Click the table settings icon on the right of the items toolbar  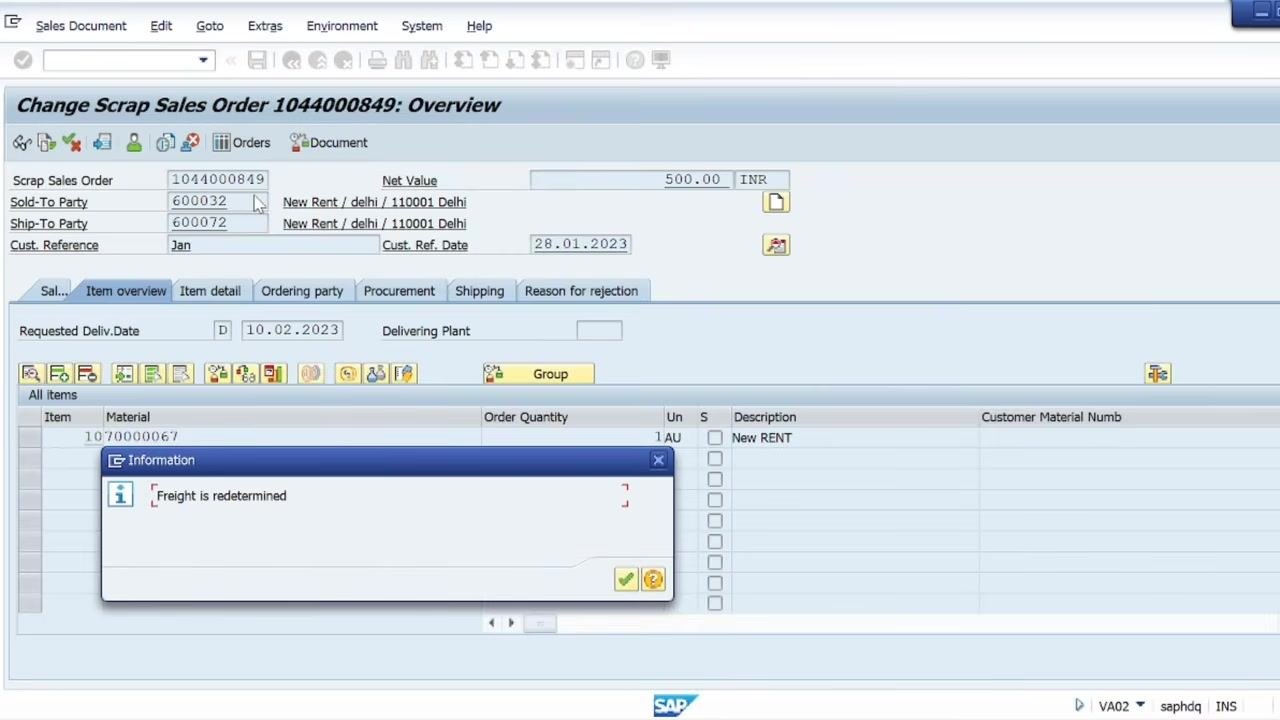(x=1158, y=374)
